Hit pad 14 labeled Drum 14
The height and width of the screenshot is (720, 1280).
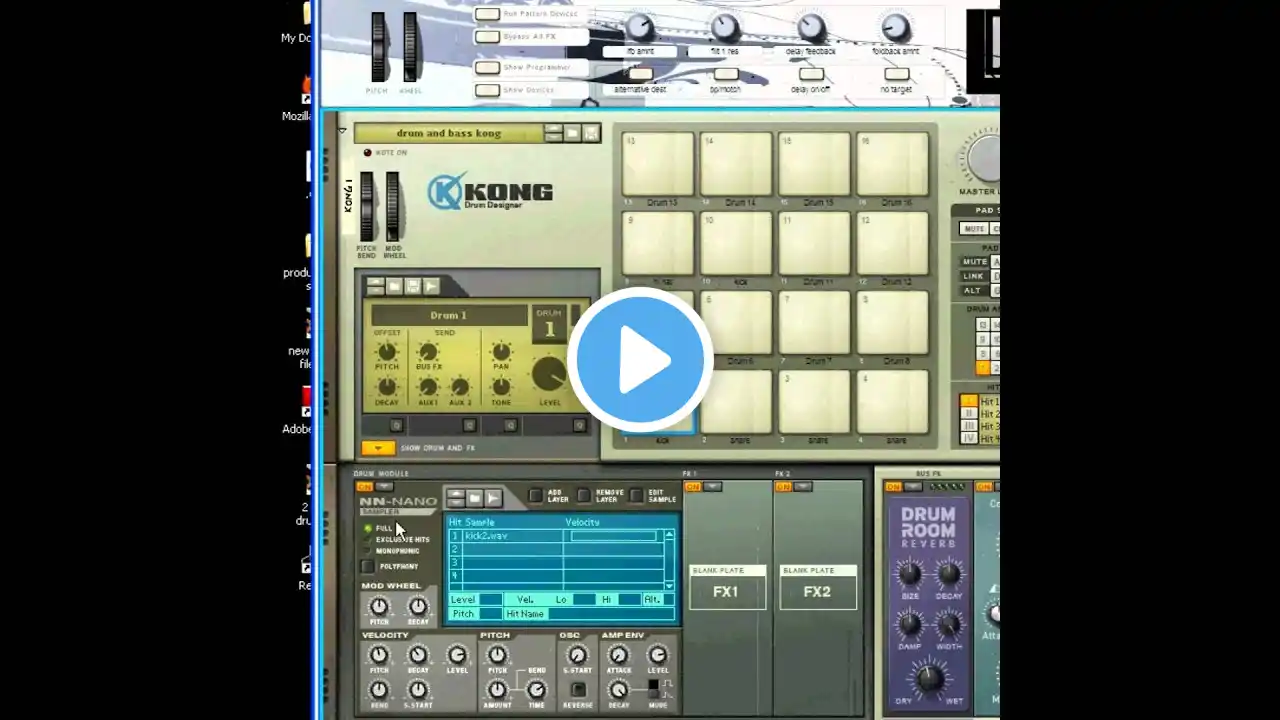pyautogui.click(x=736, y=164)
